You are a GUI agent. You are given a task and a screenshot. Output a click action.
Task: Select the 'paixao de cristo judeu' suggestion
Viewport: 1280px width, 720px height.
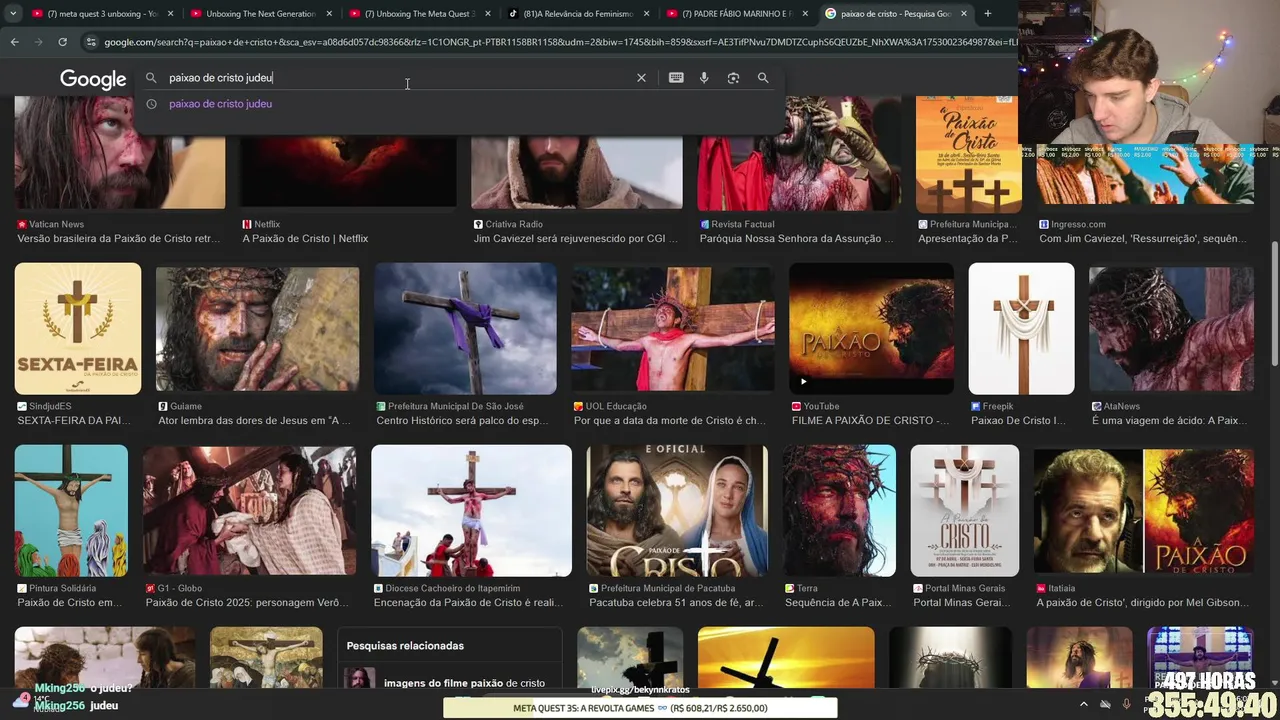(x=220, y=104)
